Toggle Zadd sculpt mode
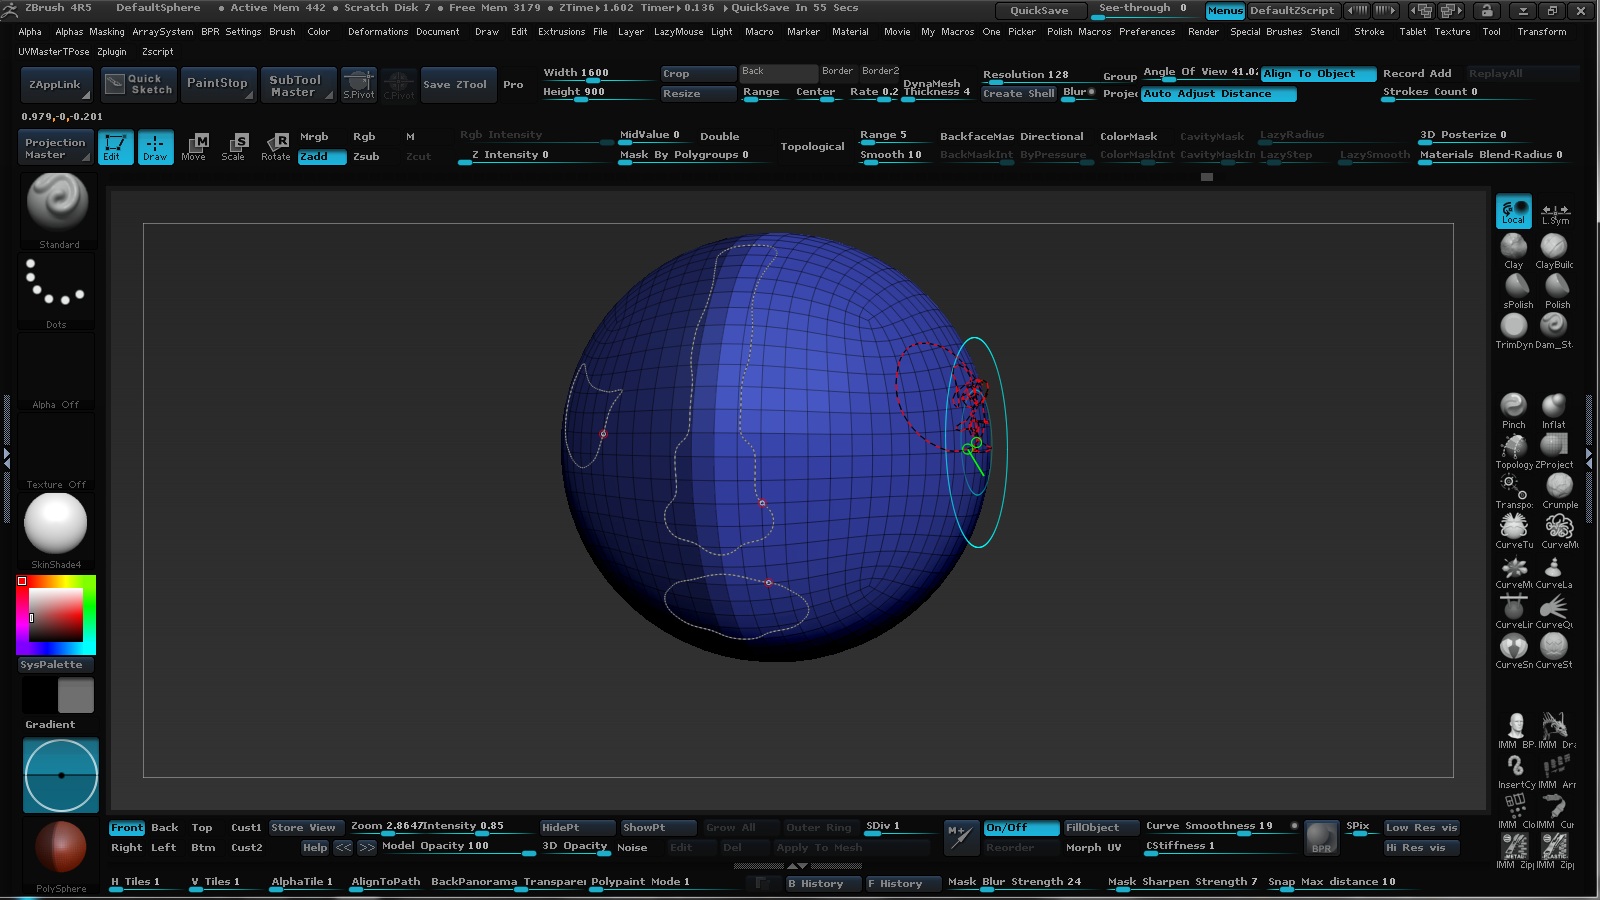Screen dimensions: 1600x900 (x=321, y=157)
